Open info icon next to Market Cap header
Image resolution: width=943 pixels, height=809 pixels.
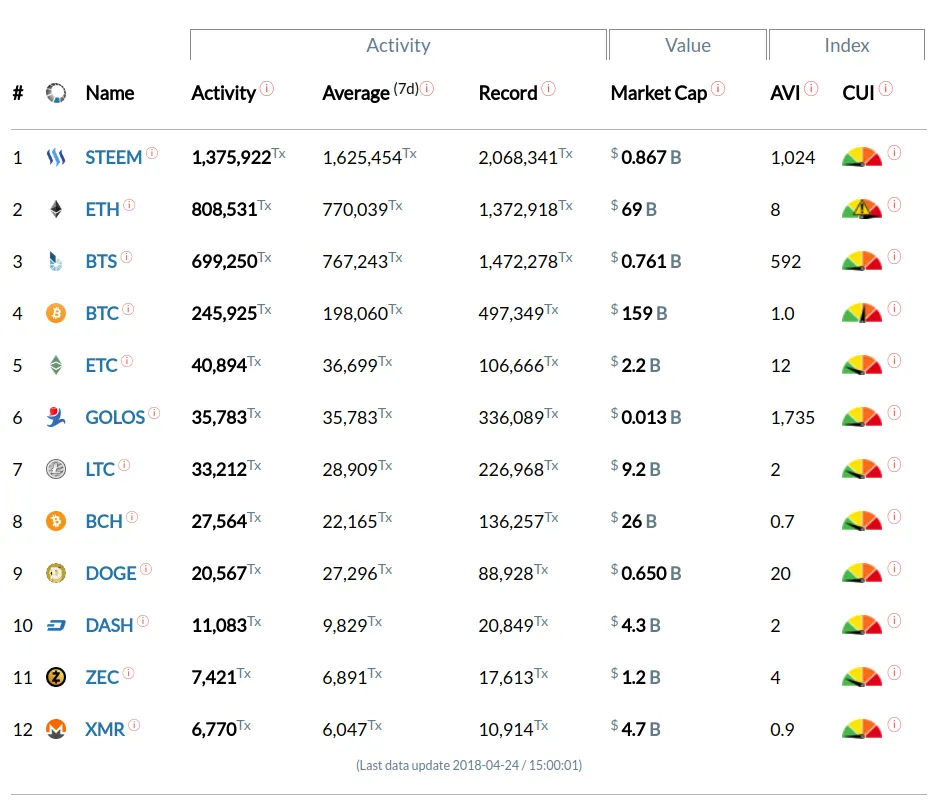pyautogui.click(x=718, y=89)
